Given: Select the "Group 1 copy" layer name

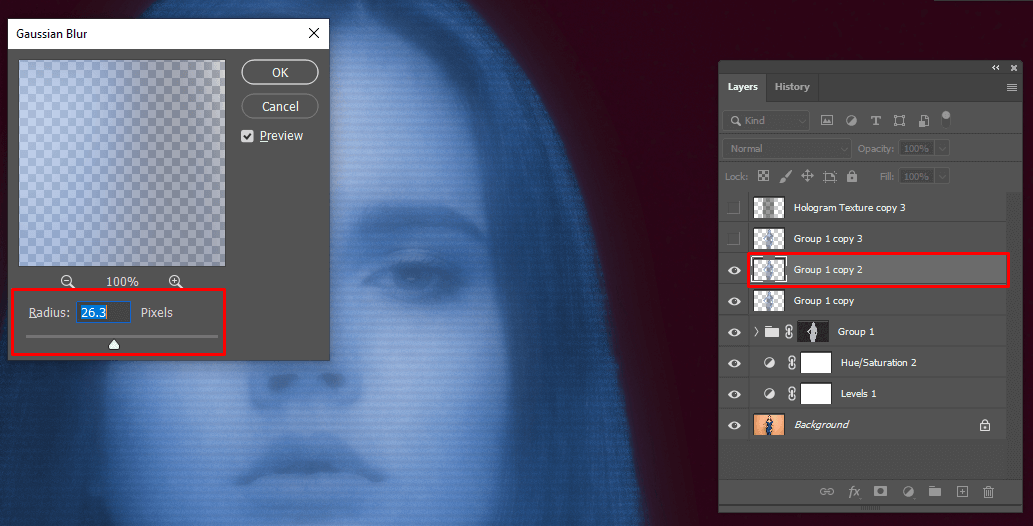Looking at the screenshot, I should click(x=824, y=301).
